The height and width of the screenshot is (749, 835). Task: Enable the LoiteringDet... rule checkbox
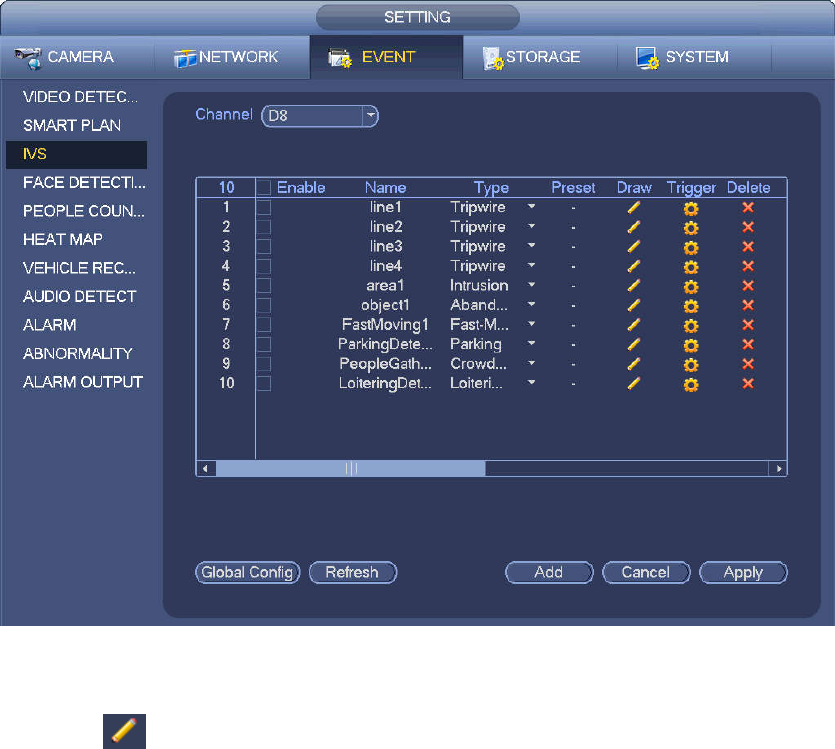tap(264, 383)
